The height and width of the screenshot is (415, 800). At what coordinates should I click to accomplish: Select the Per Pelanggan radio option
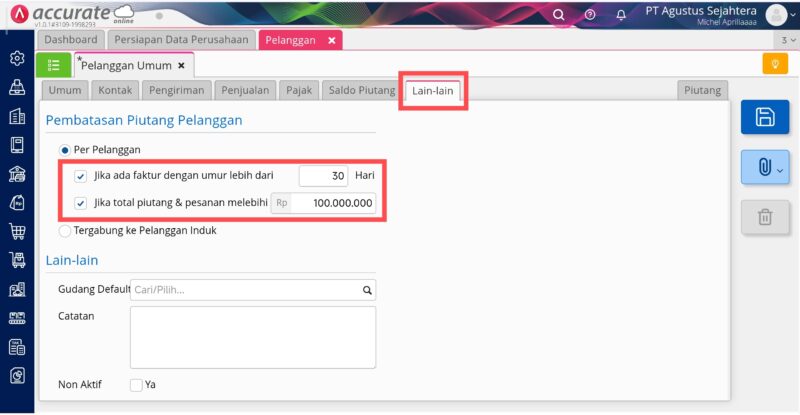66,149
